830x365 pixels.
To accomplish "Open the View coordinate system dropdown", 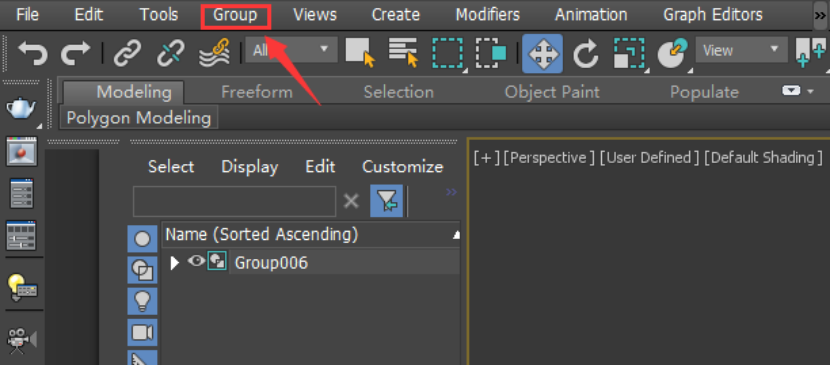I will [x=741, y=50].
